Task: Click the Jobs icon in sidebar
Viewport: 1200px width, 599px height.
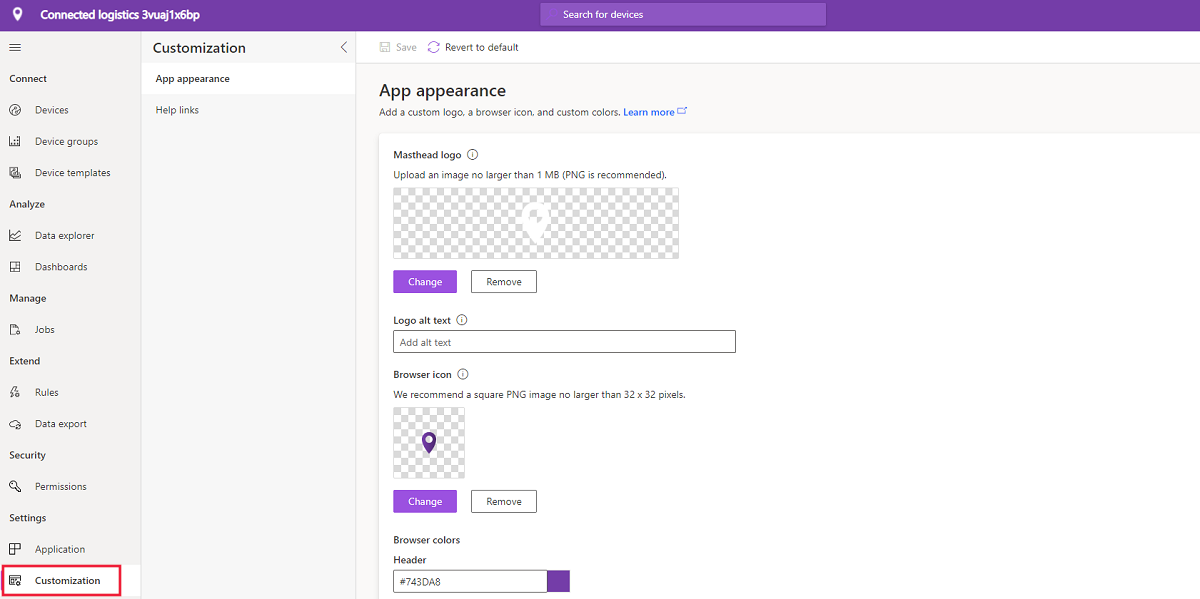Action: pos(15,330)
